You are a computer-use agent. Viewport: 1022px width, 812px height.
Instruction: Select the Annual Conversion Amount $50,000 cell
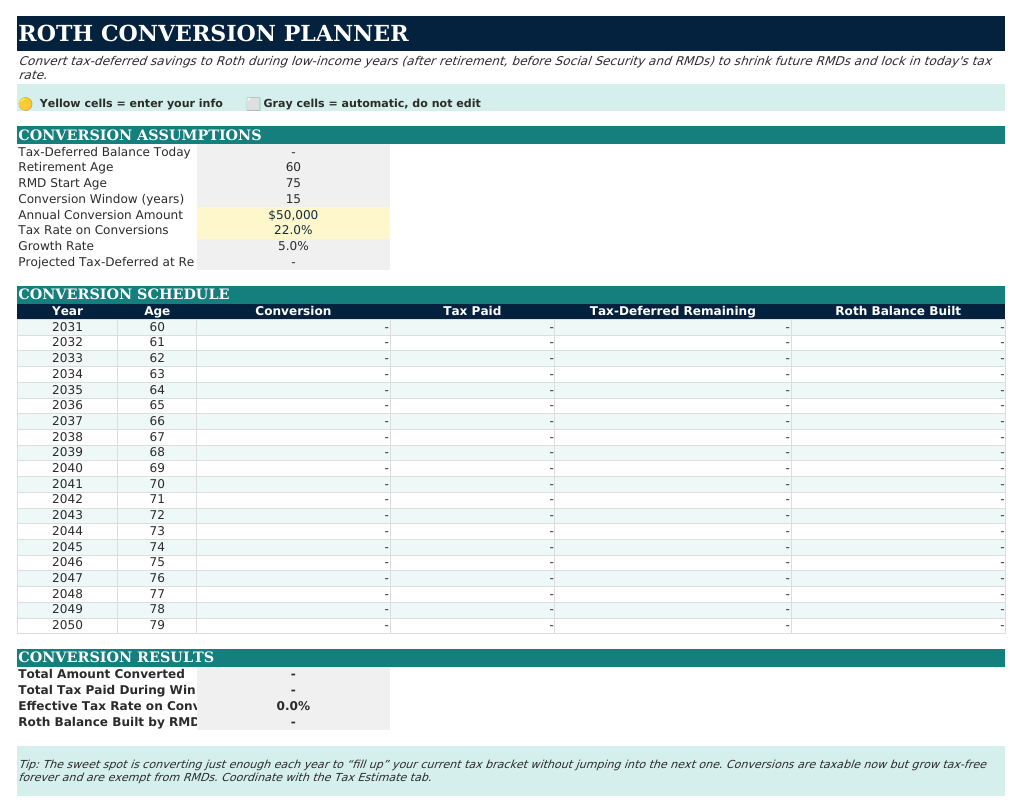(293, 215)
